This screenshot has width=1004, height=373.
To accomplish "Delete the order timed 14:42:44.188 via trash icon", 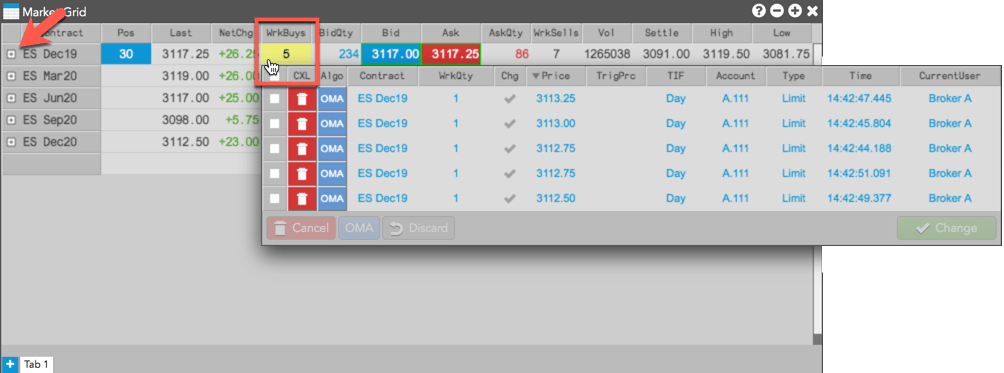I will click(x=302, y=148).
